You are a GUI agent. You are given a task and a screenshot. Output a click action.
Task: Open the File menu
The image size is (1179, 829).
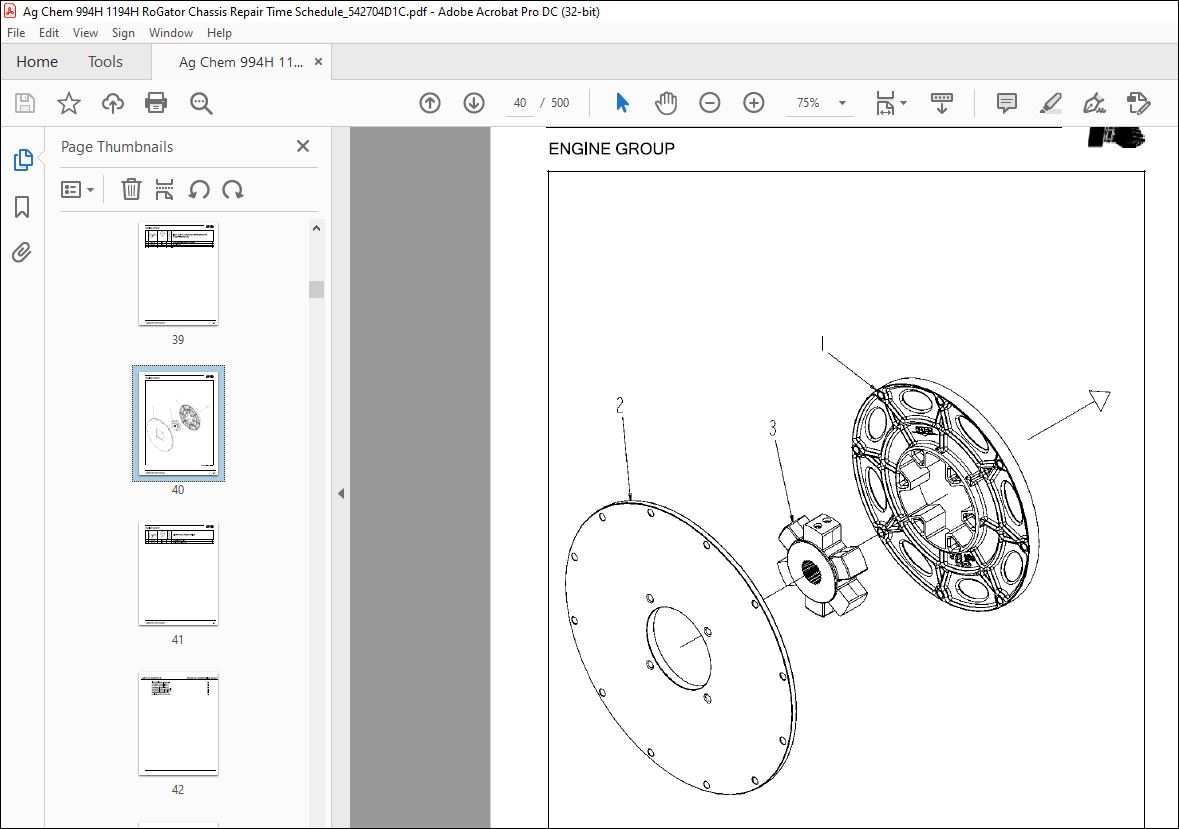(16, 33)
